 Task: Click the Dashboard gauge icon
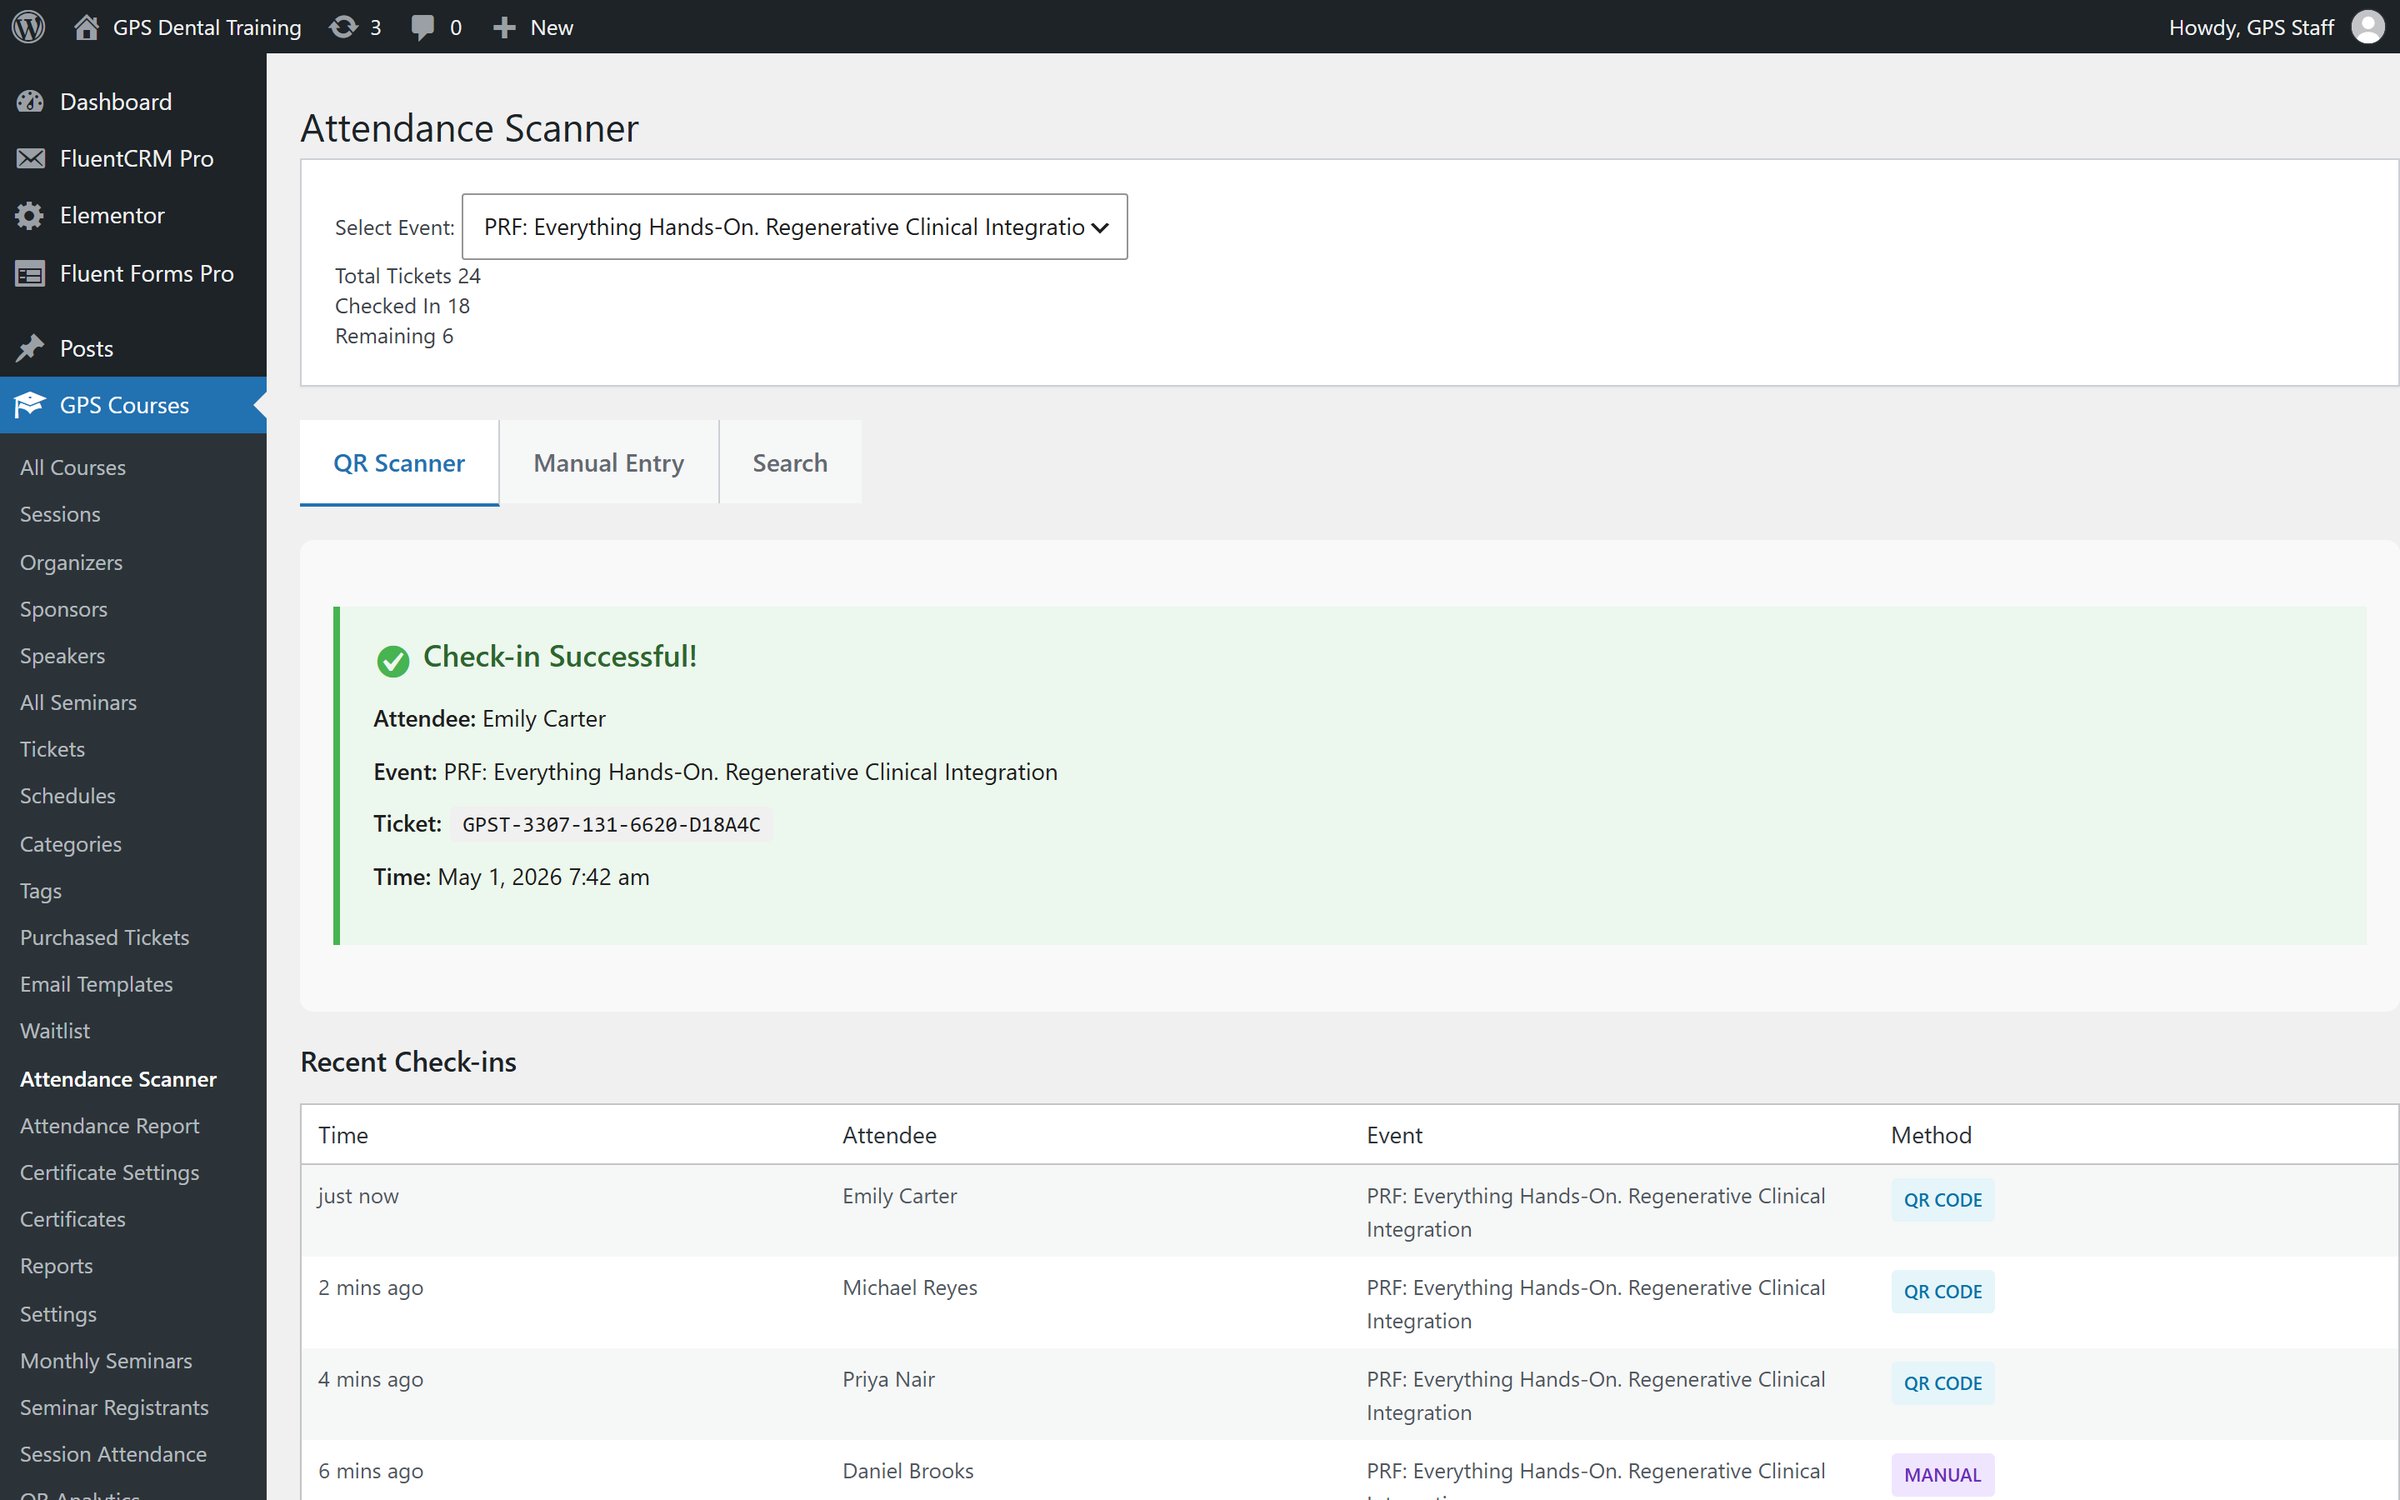tap(30, 101)
